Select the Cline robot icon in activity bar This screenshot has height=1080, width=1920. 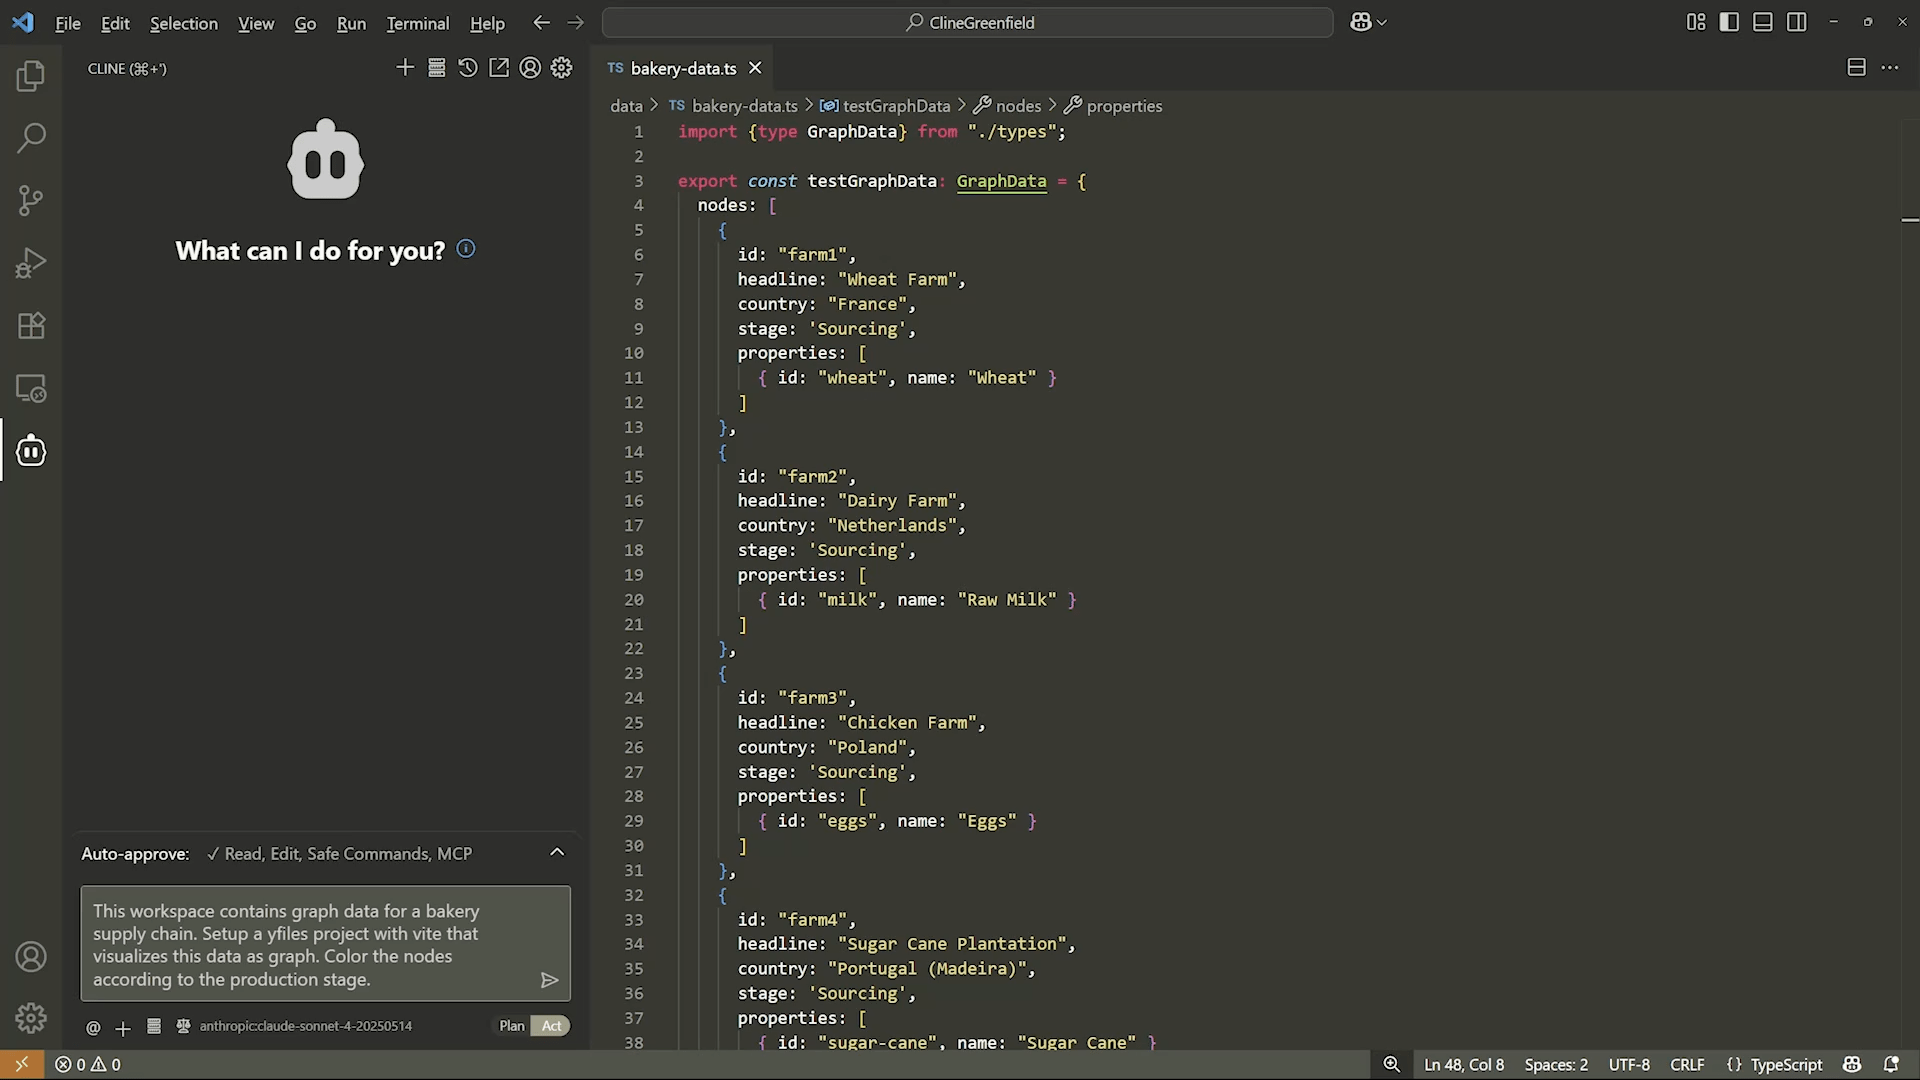pyautogui.click(x=31, y=450)
